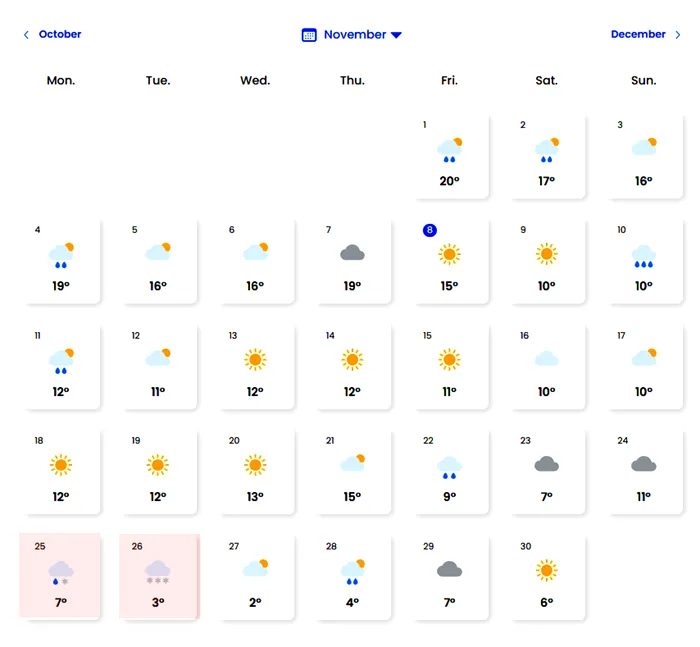Viewport: 700px width, 647px height.
Task: Click the white cloud icon on November 16
Action: pyautogui.click(x=546, y=359)
